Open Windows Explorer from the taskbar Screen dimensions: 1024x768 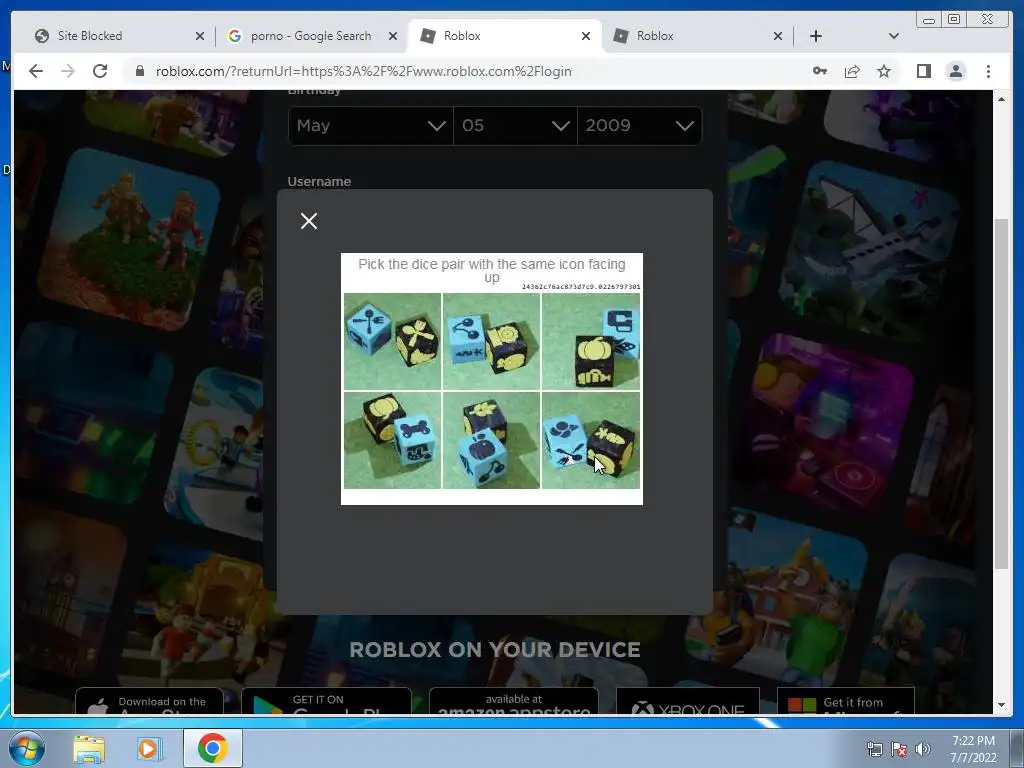click(89, 748)
